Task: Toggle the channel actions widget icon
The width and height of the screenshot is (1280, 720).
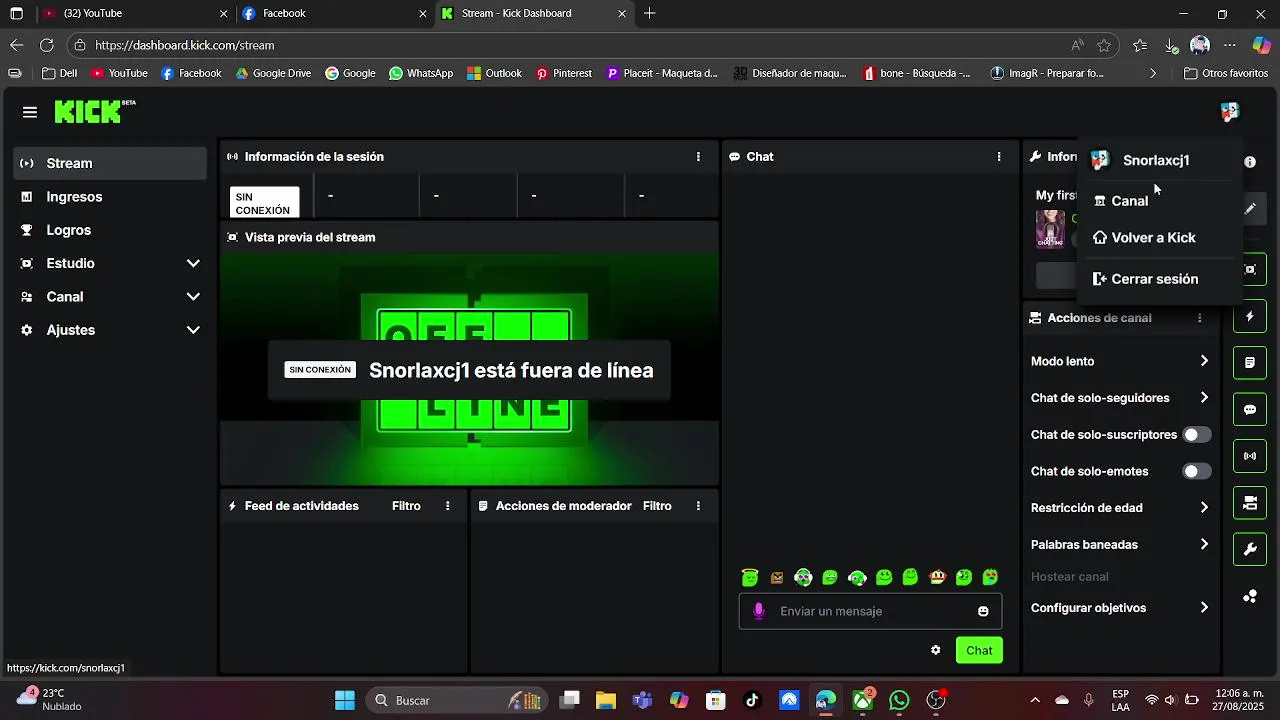Action: (1250, 503)
